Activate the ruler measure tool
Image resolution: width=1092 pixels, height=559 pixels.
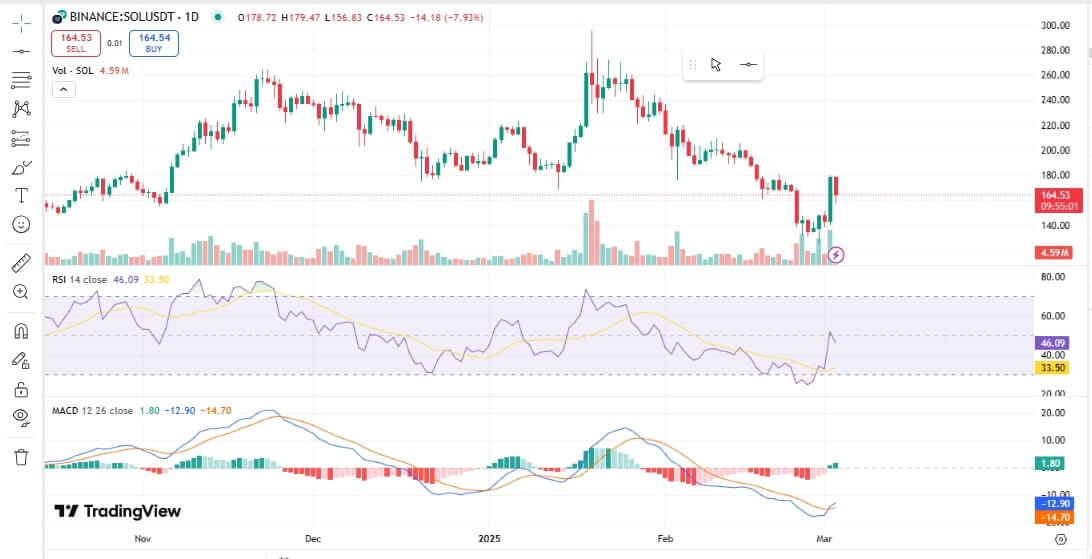[x=21, y=263]
